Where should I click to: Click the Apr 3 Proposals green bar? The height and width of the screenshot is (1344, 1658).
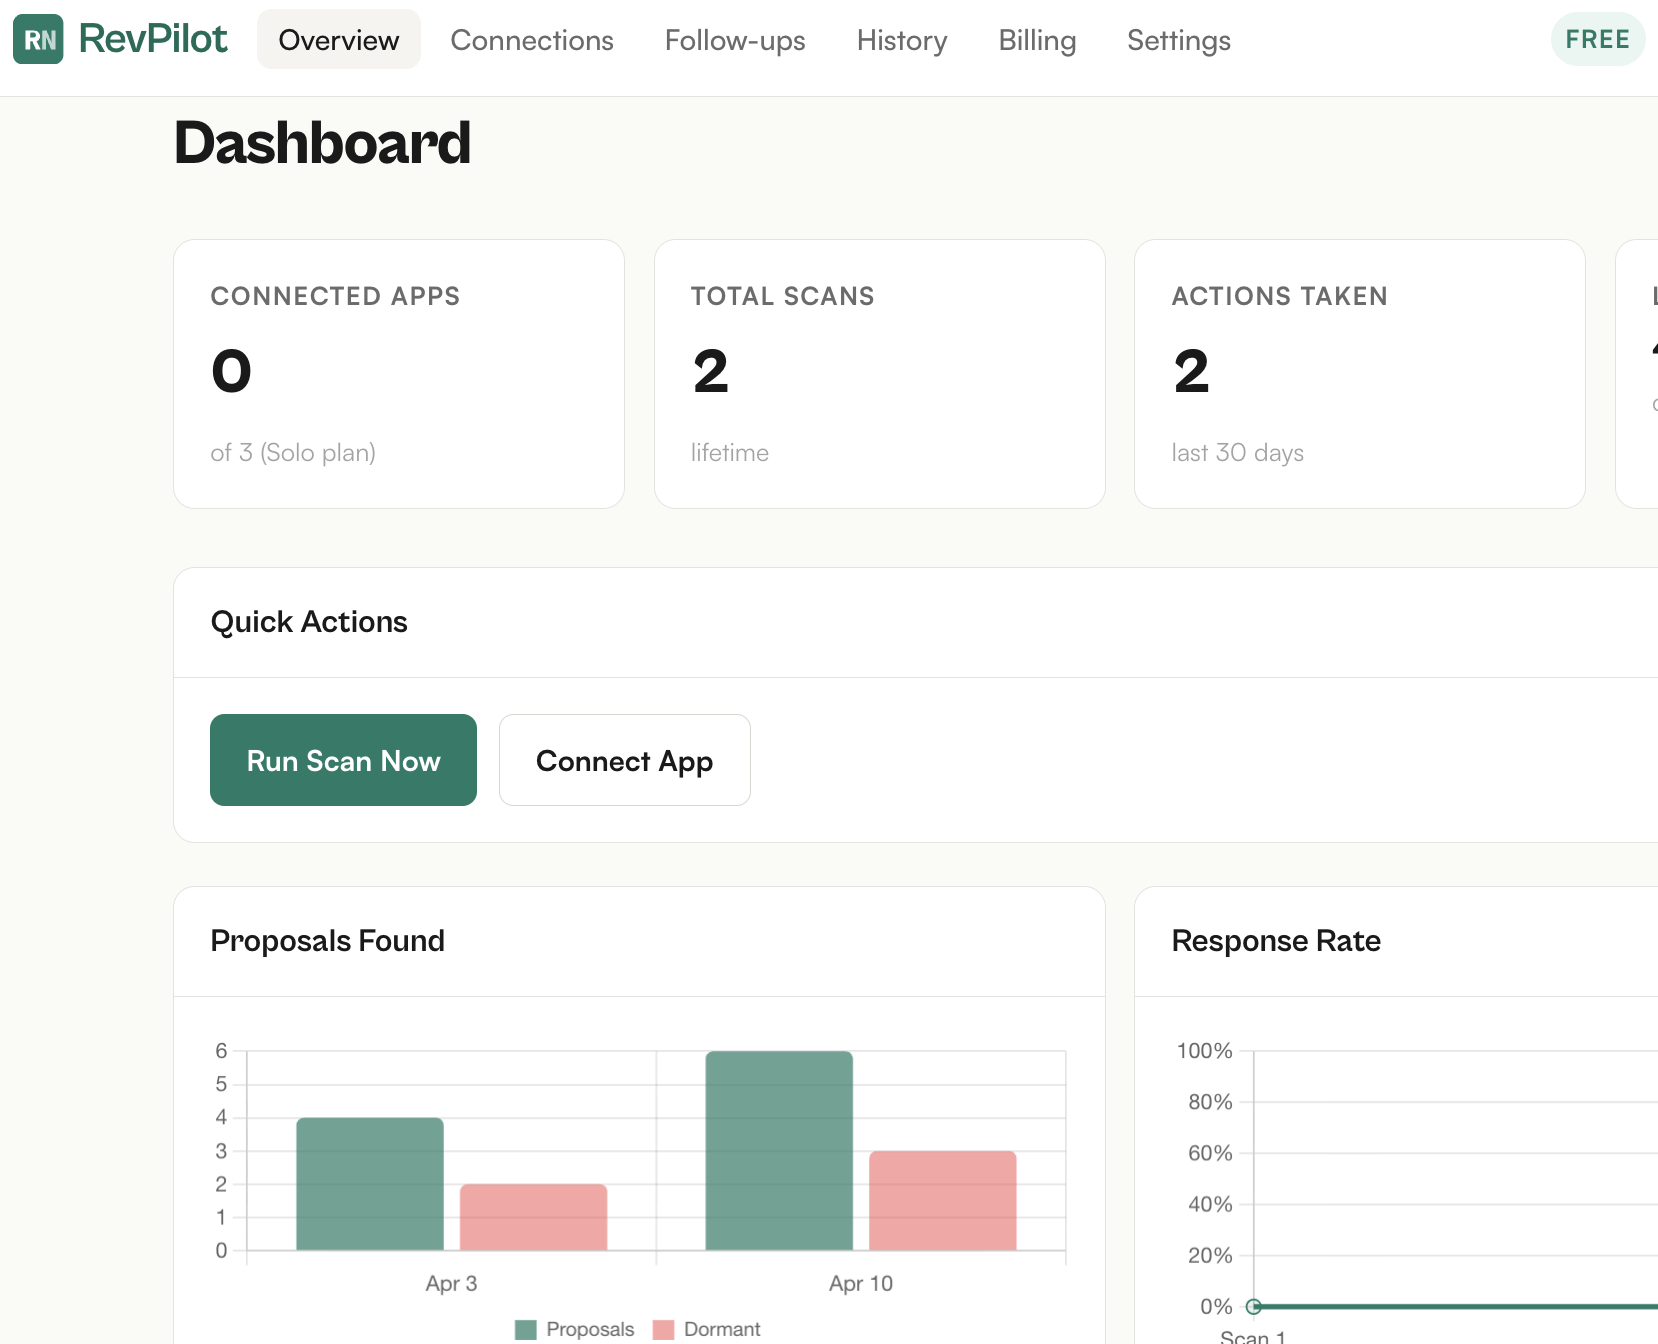[370, 1184]
